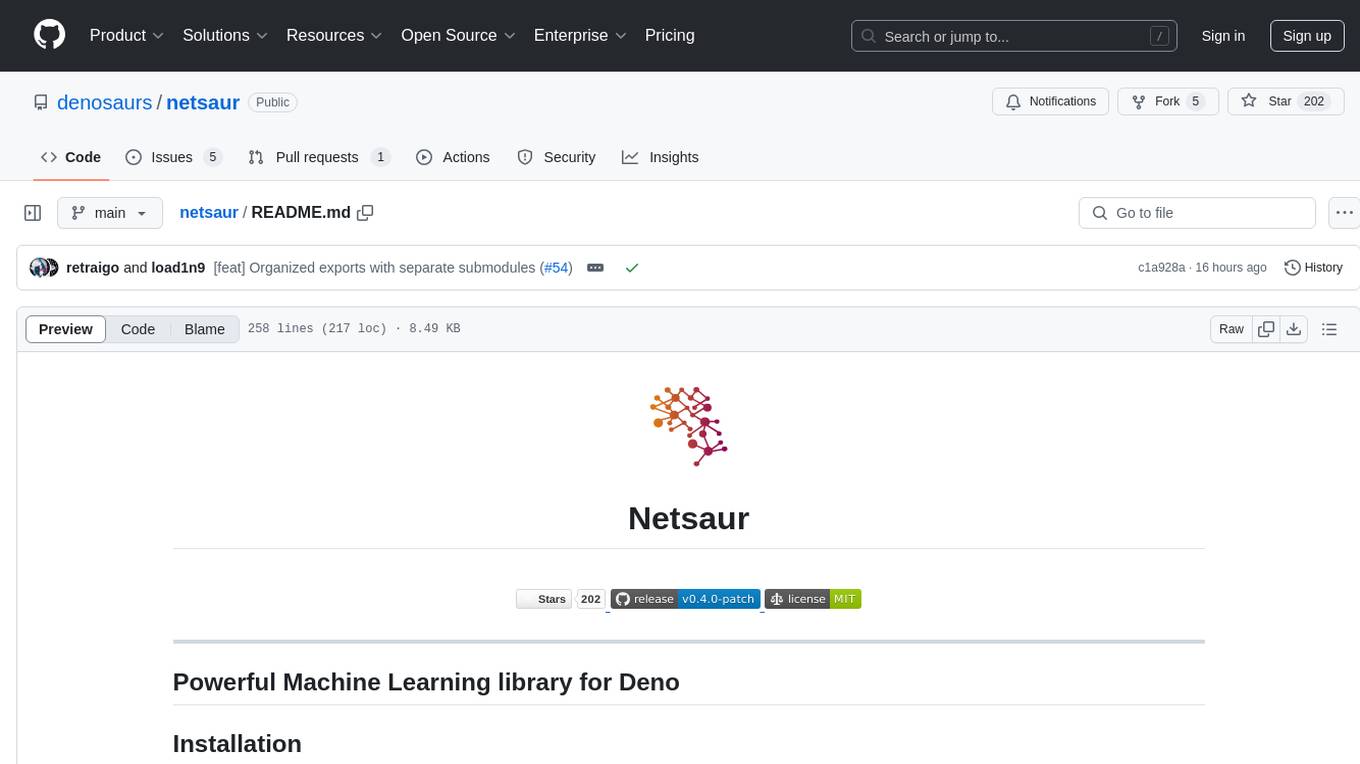This screenshot has height=764, width=1360.
Task: Copy raw file contents
Action: [1266, 329]
